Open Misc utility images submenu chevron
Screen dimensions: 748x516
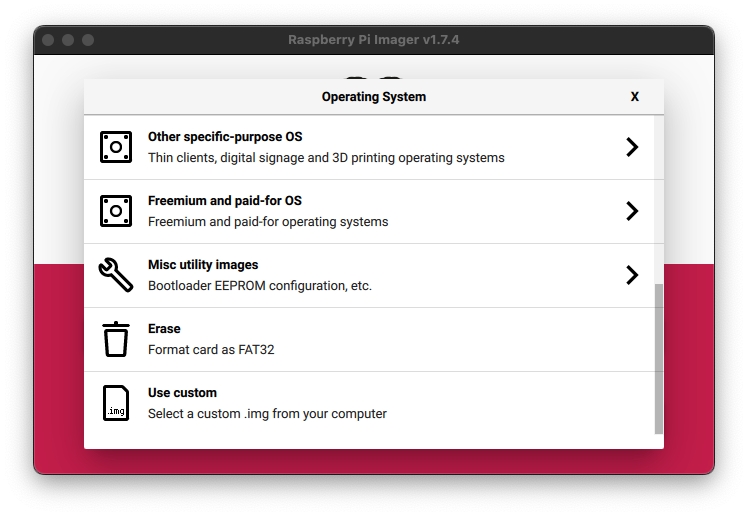[x=632, y=275]
